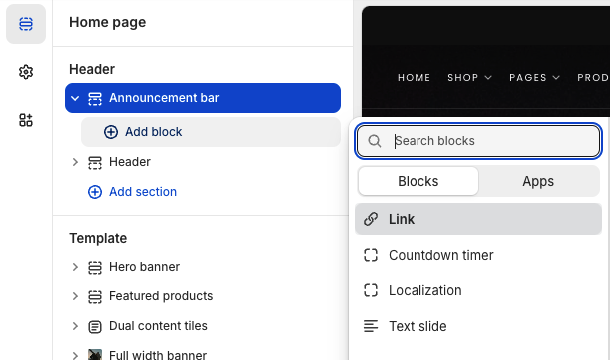The height and width of the screenshot is (360, 610).
Task: Select the Header tree item label
Action: pos(130,162)
